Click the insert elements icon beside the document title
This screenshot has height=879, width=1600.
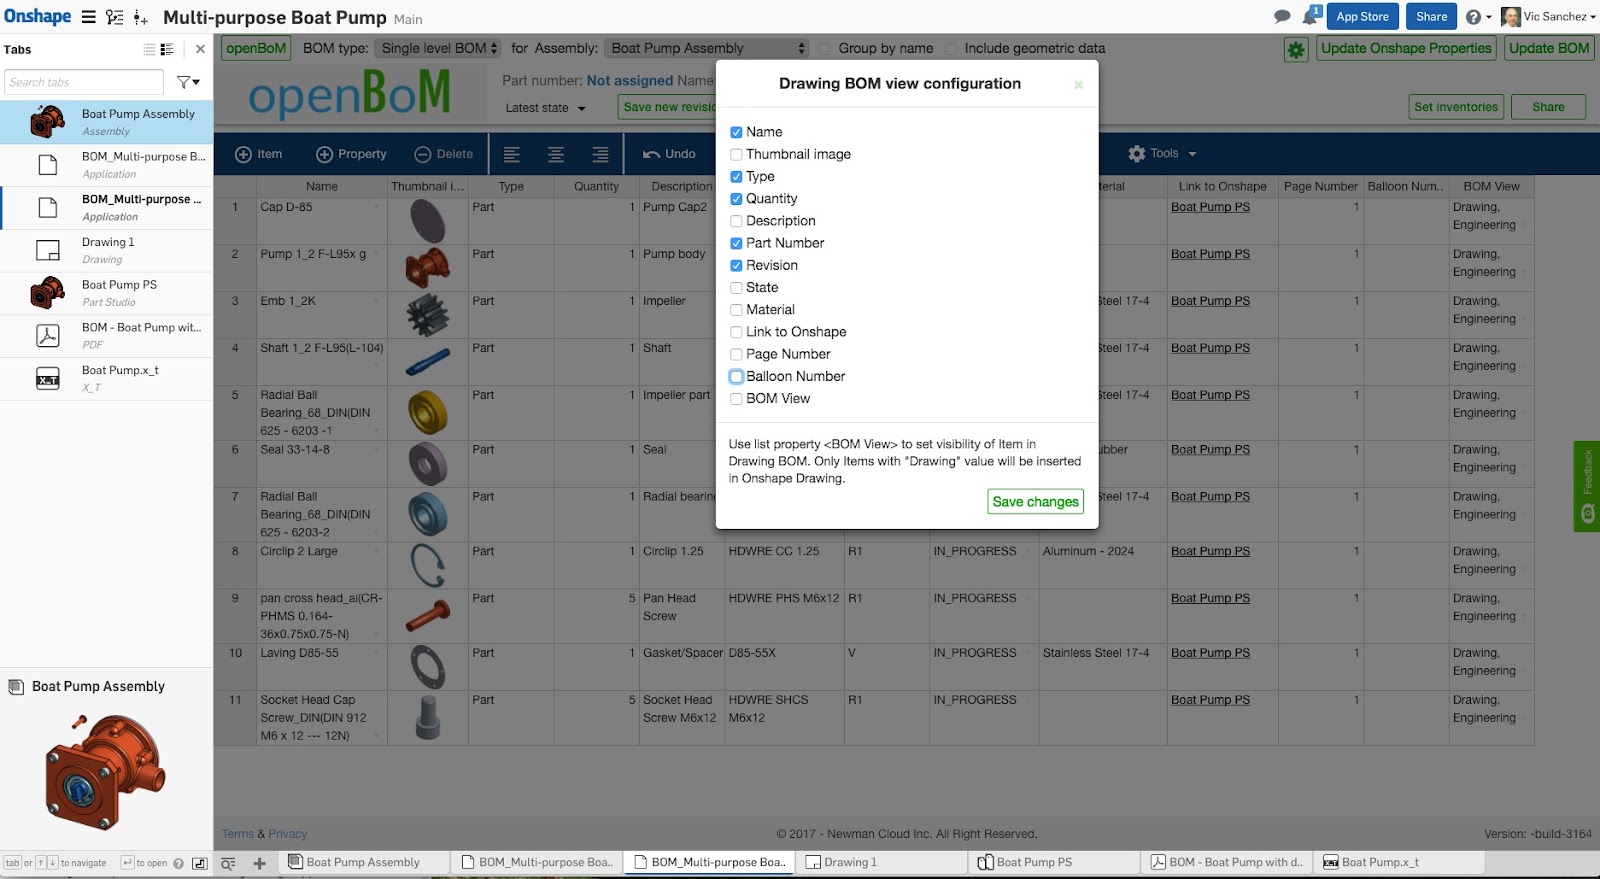click(141, 17)
